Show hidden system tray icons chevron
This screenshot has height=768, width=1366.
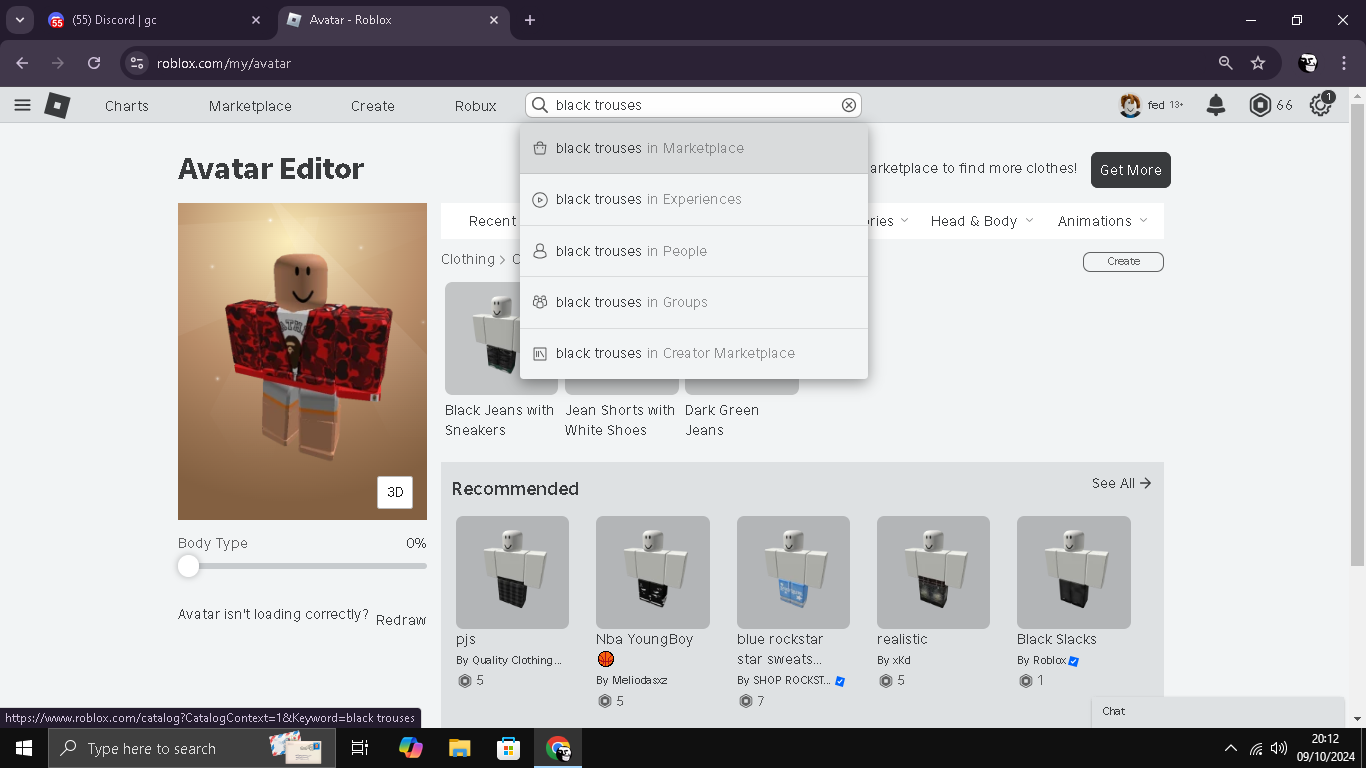tap(1230, 748)
